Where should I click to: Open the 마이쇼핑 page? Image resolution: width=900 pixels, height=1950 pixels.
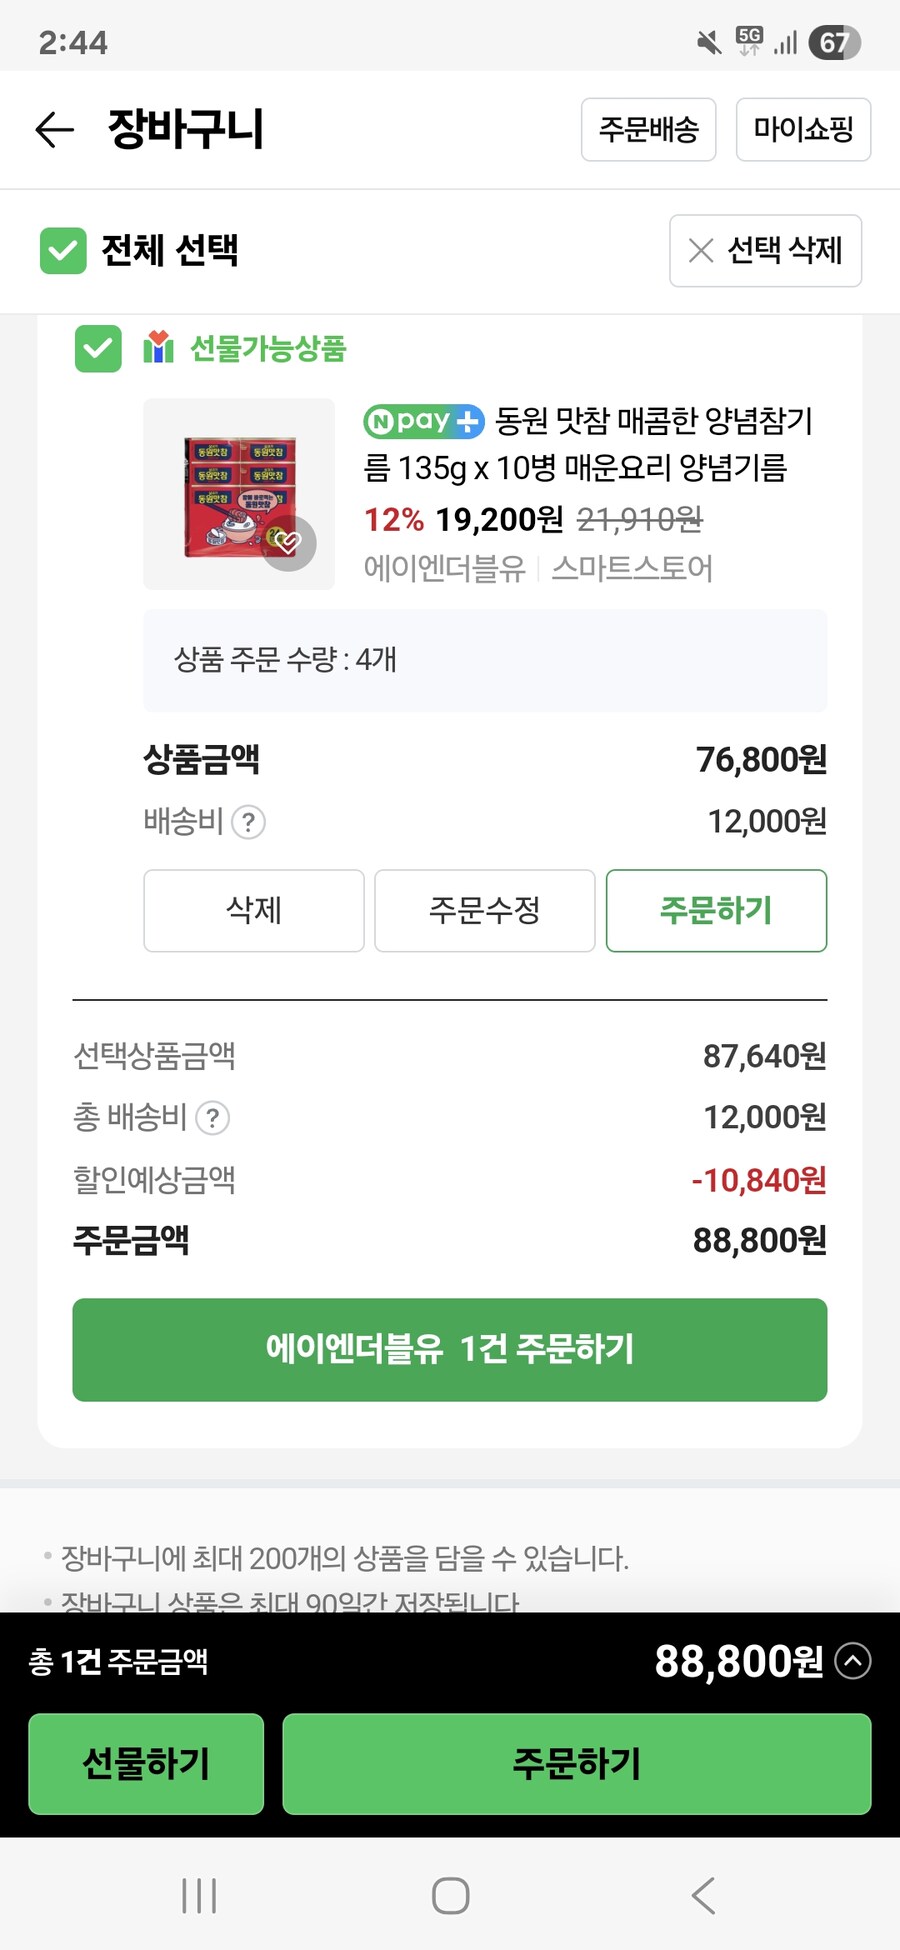coord(803,130)
